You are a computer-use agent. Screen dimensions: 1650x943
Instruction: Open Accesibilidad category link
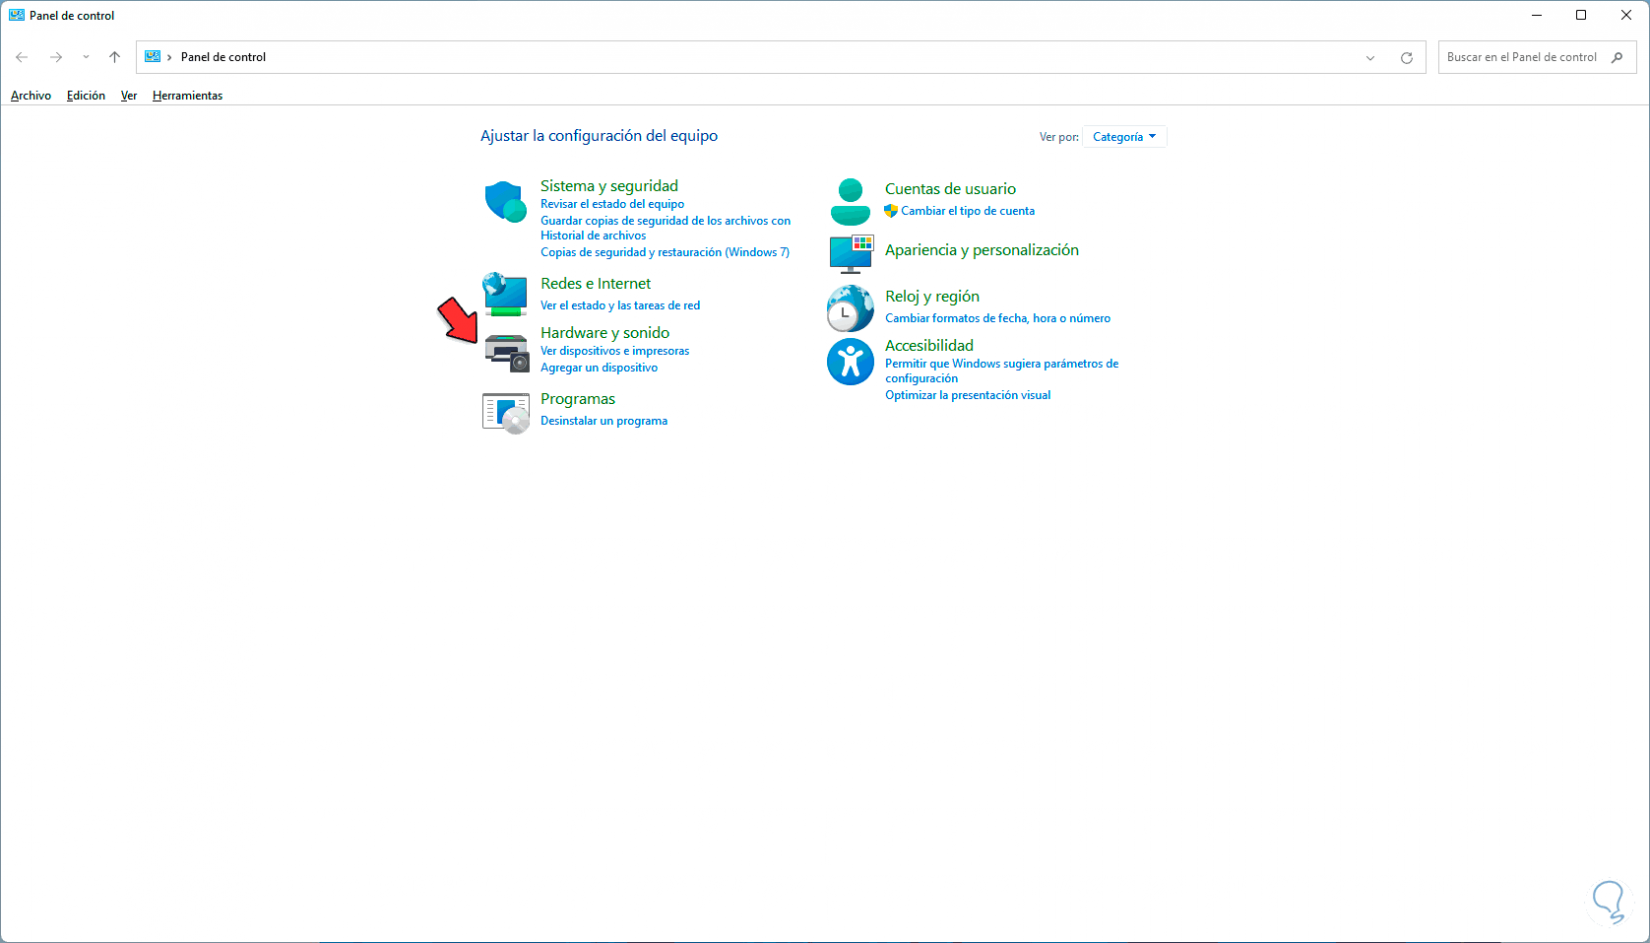point(929,346)
